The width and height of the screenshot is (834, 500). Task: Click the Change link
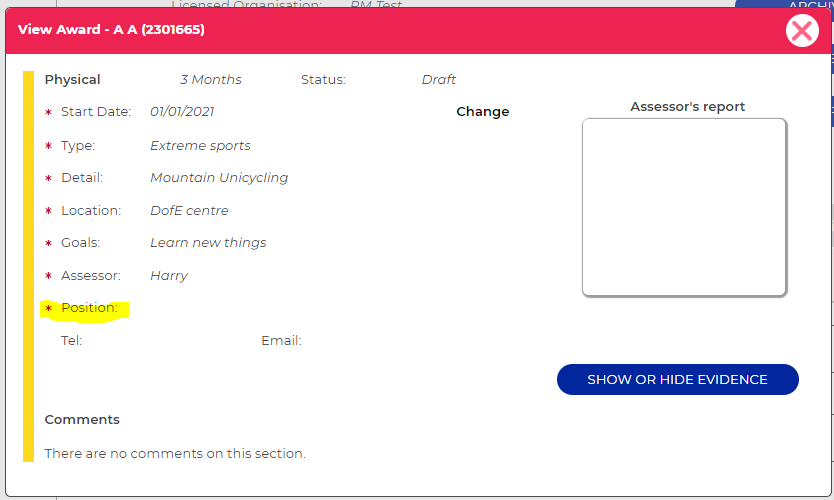point(482,112)
